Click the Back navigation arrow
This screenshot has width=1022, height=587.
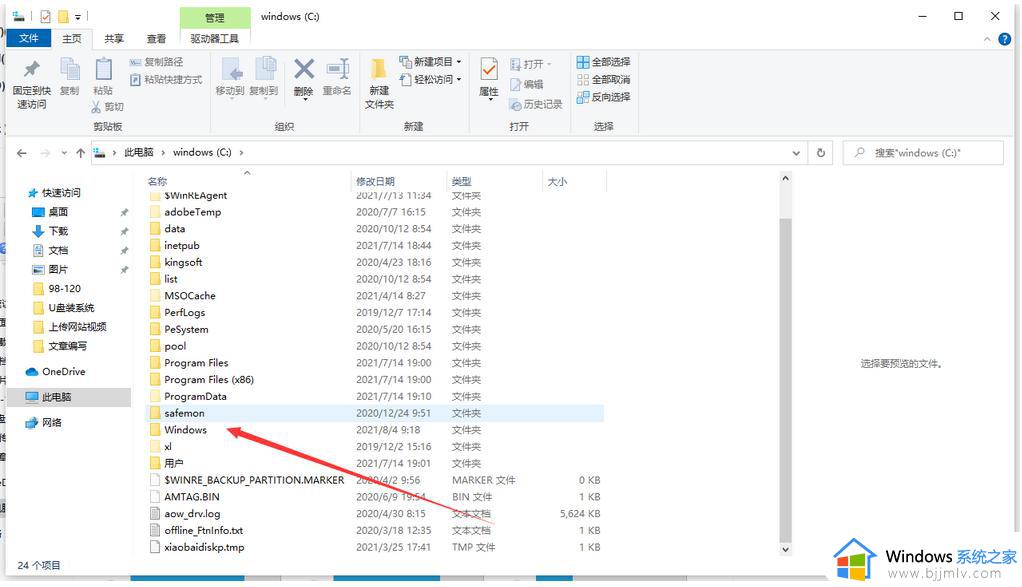[22, 153]
